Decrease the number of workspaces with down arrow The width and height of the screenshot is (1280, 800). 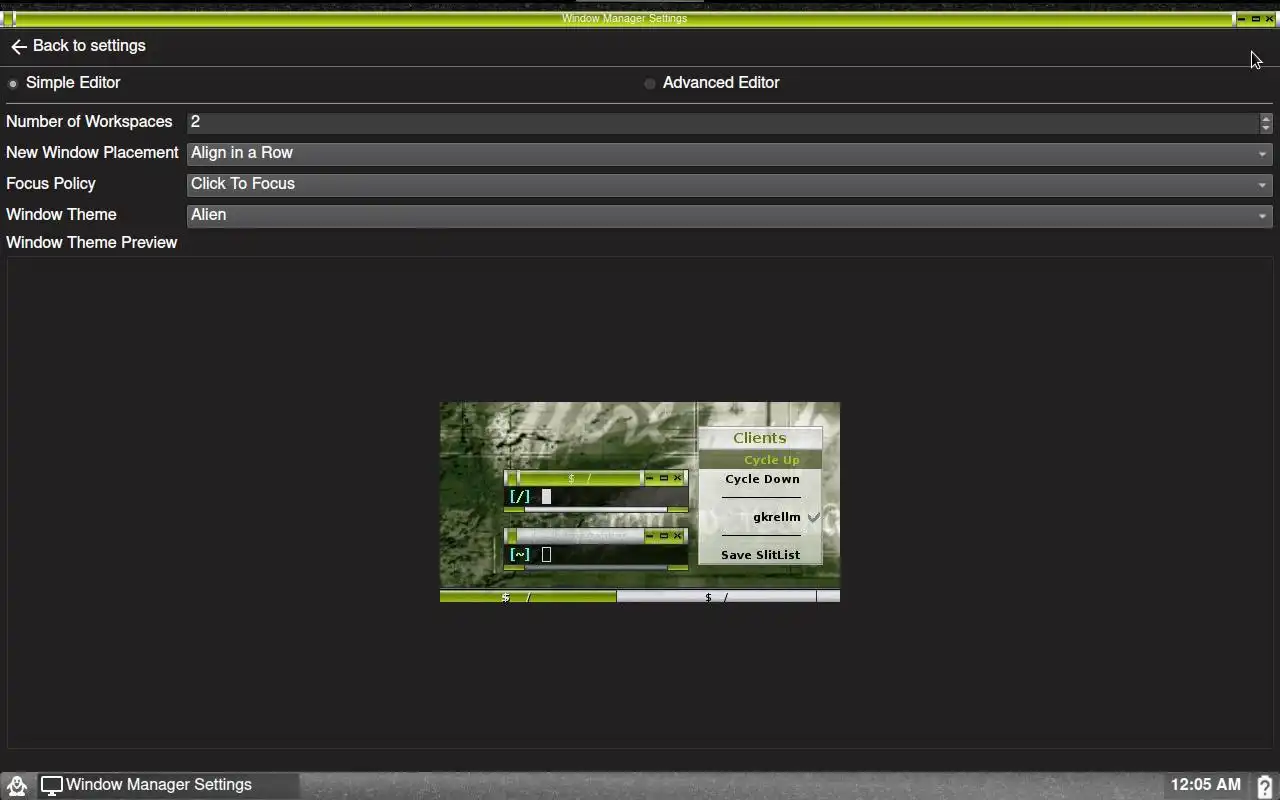pyautogui.click(x=1266, y=128)
